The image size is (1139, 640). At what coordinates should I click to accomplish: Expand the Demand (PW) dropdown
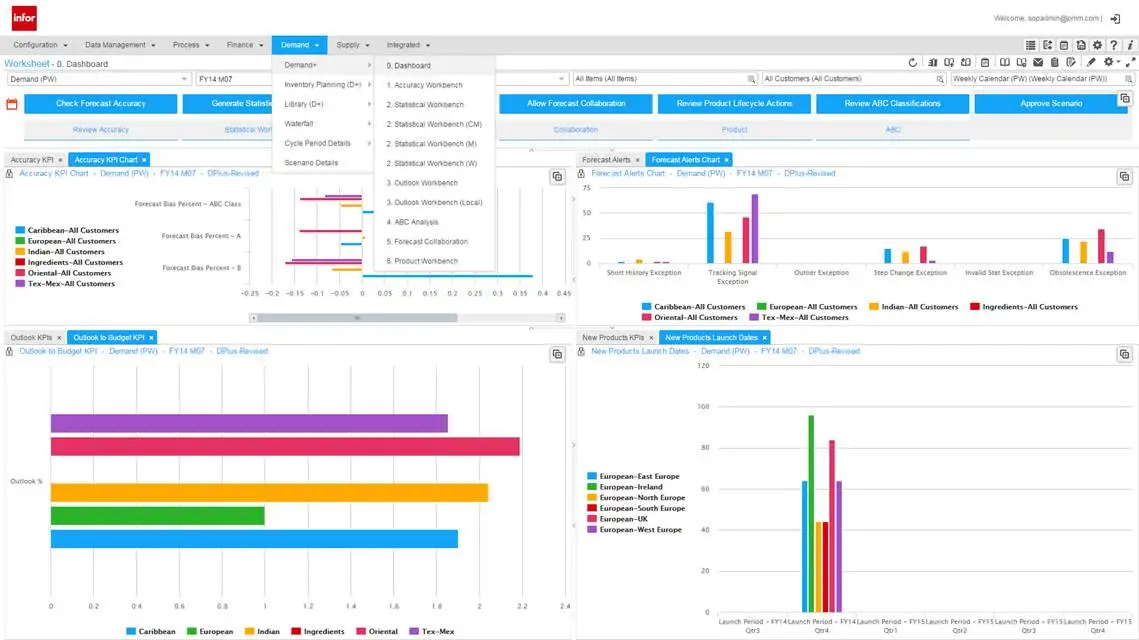click(98, 78)
